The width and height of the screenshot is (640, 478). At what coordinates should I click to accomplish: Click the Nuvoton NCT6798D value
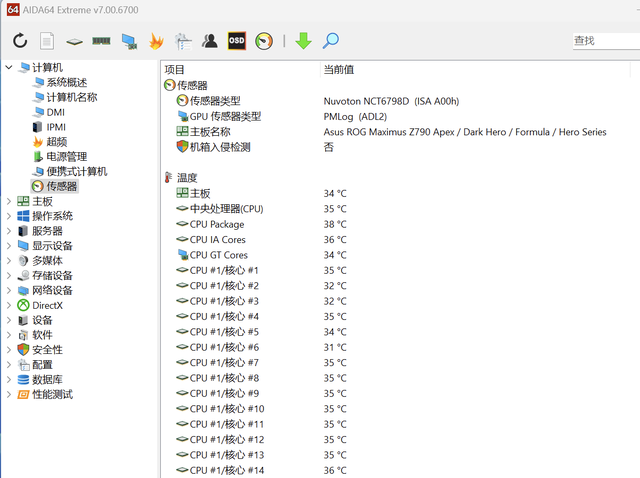coord(391,101)
